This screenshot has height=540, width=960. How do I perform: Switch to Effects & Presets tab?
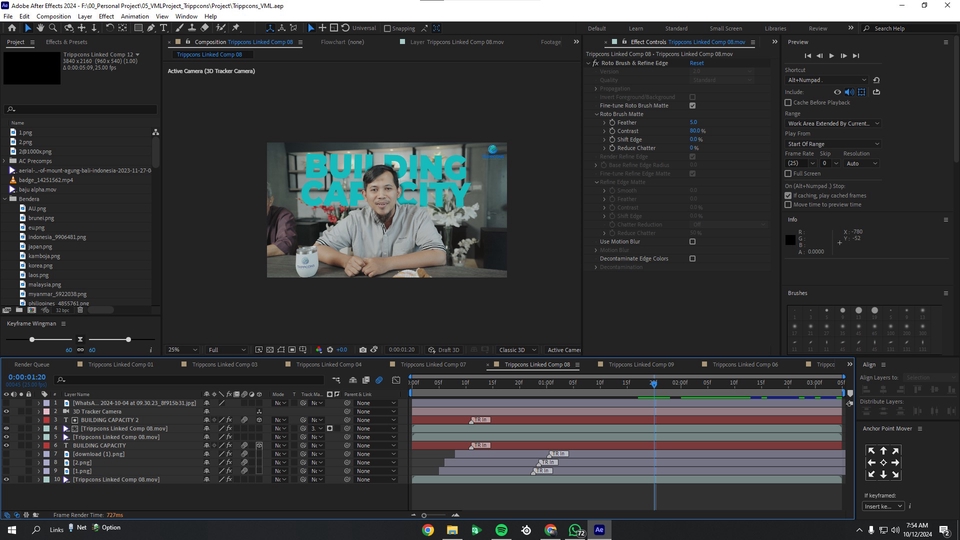[66, 42]
